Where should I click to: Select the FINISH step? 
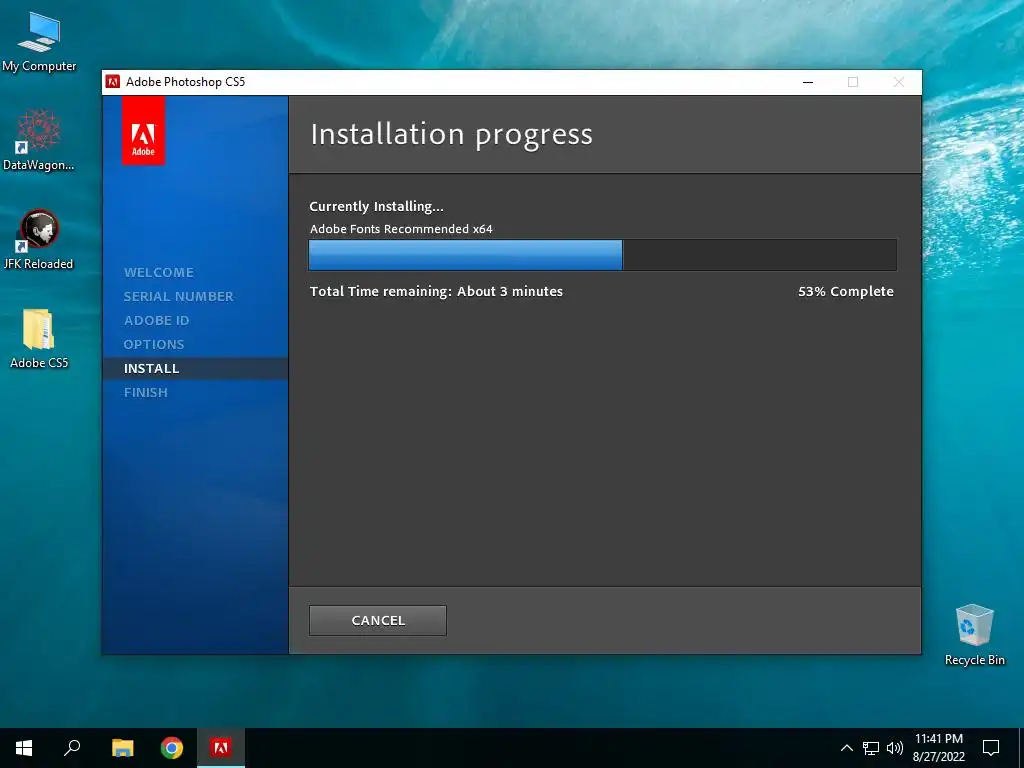(146, 392)
